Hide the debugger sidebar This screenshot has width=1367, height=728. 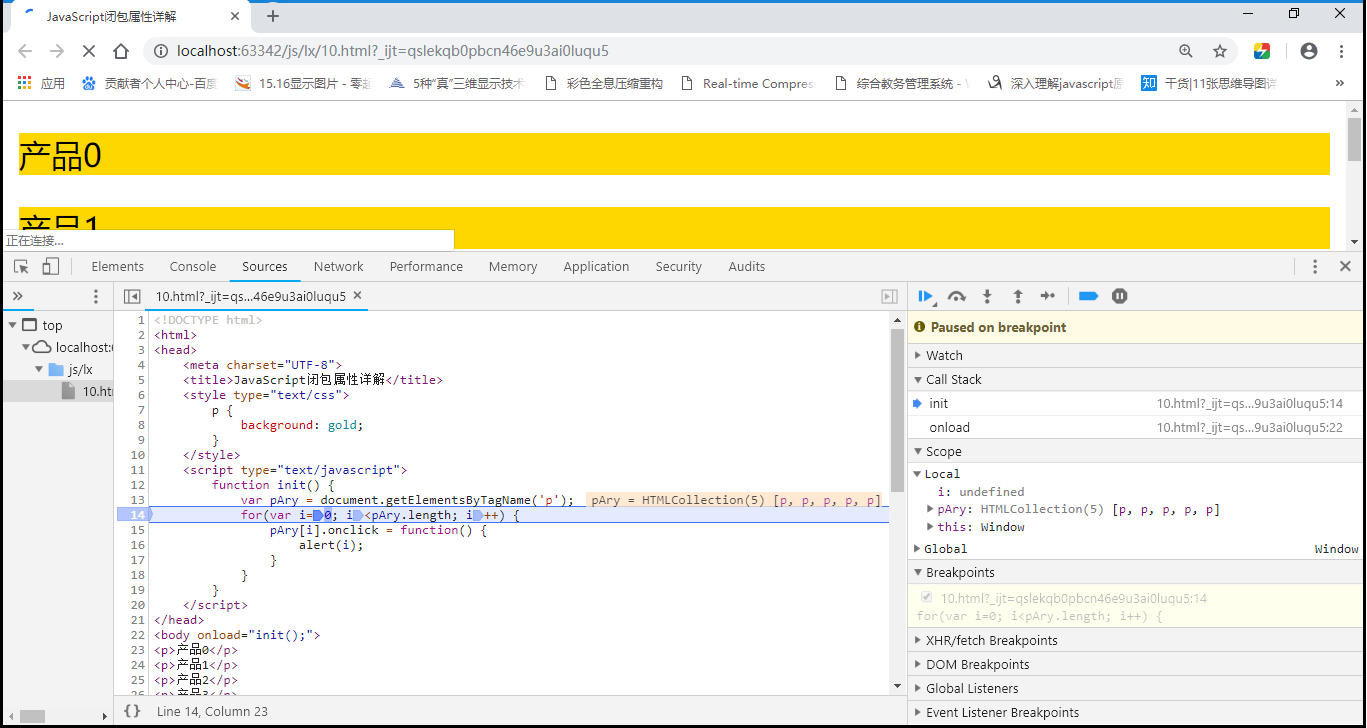pyautogui.click(x=889, y=296)
